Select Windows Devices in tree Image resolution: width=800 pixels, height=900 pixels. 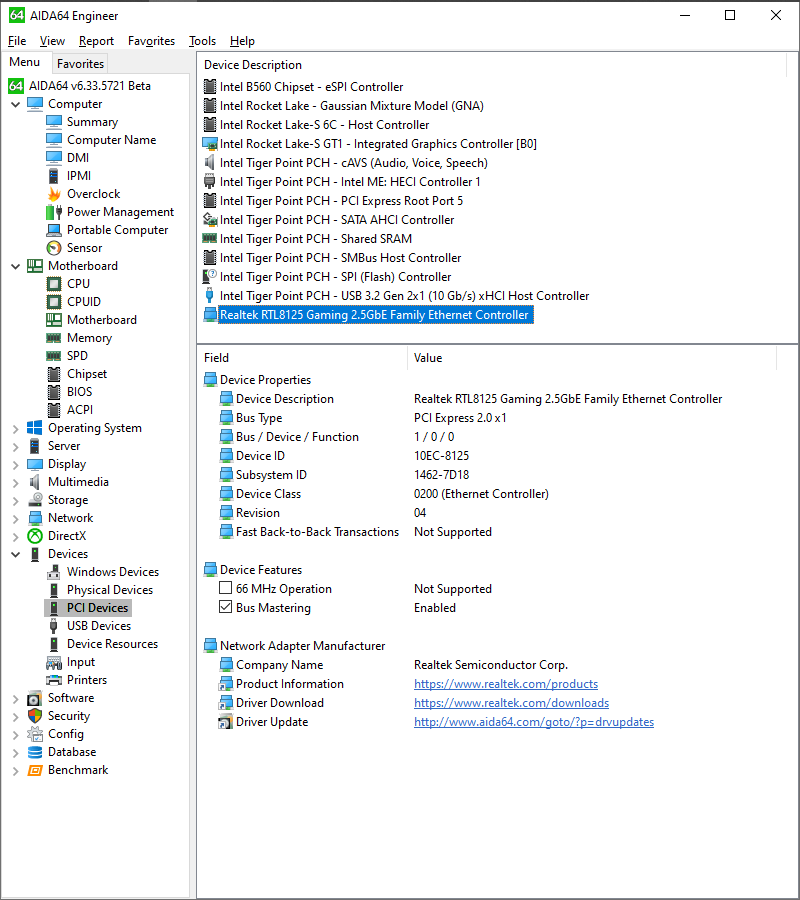point(112,572)
